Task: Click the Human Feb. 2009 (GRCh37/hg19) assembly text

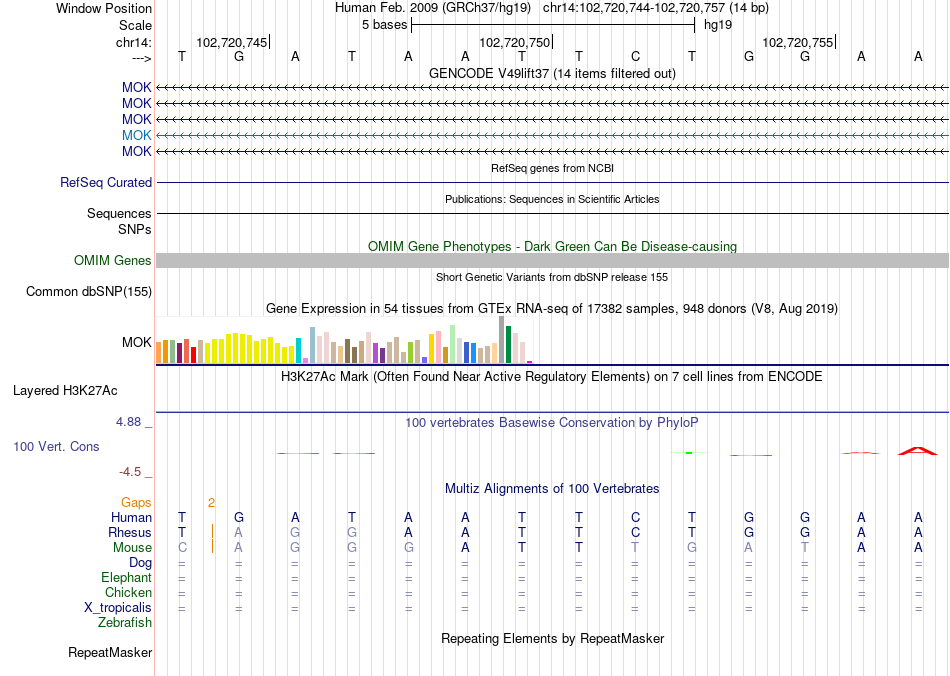Action: point(433,8)
